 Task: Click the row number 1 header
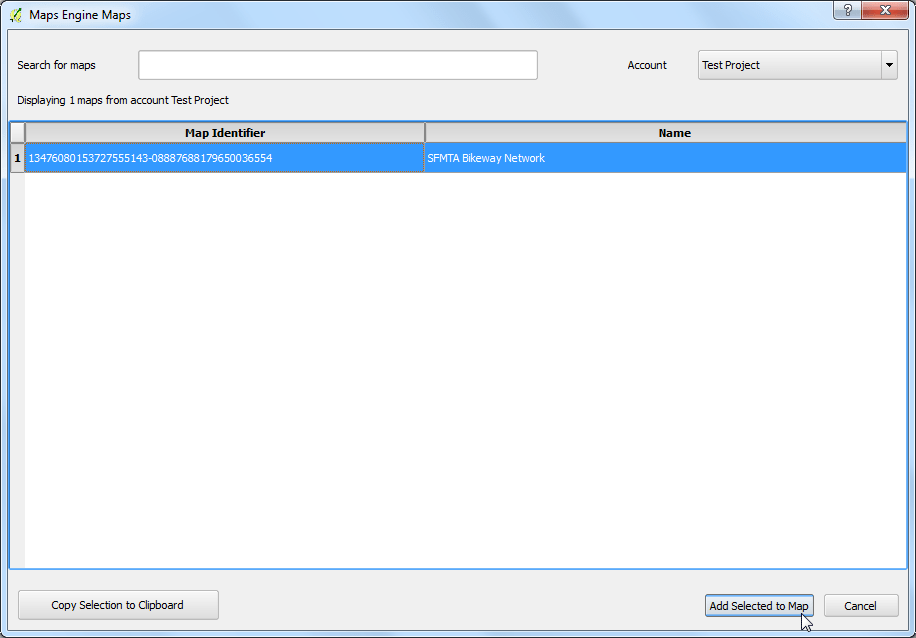pos(17,157)
